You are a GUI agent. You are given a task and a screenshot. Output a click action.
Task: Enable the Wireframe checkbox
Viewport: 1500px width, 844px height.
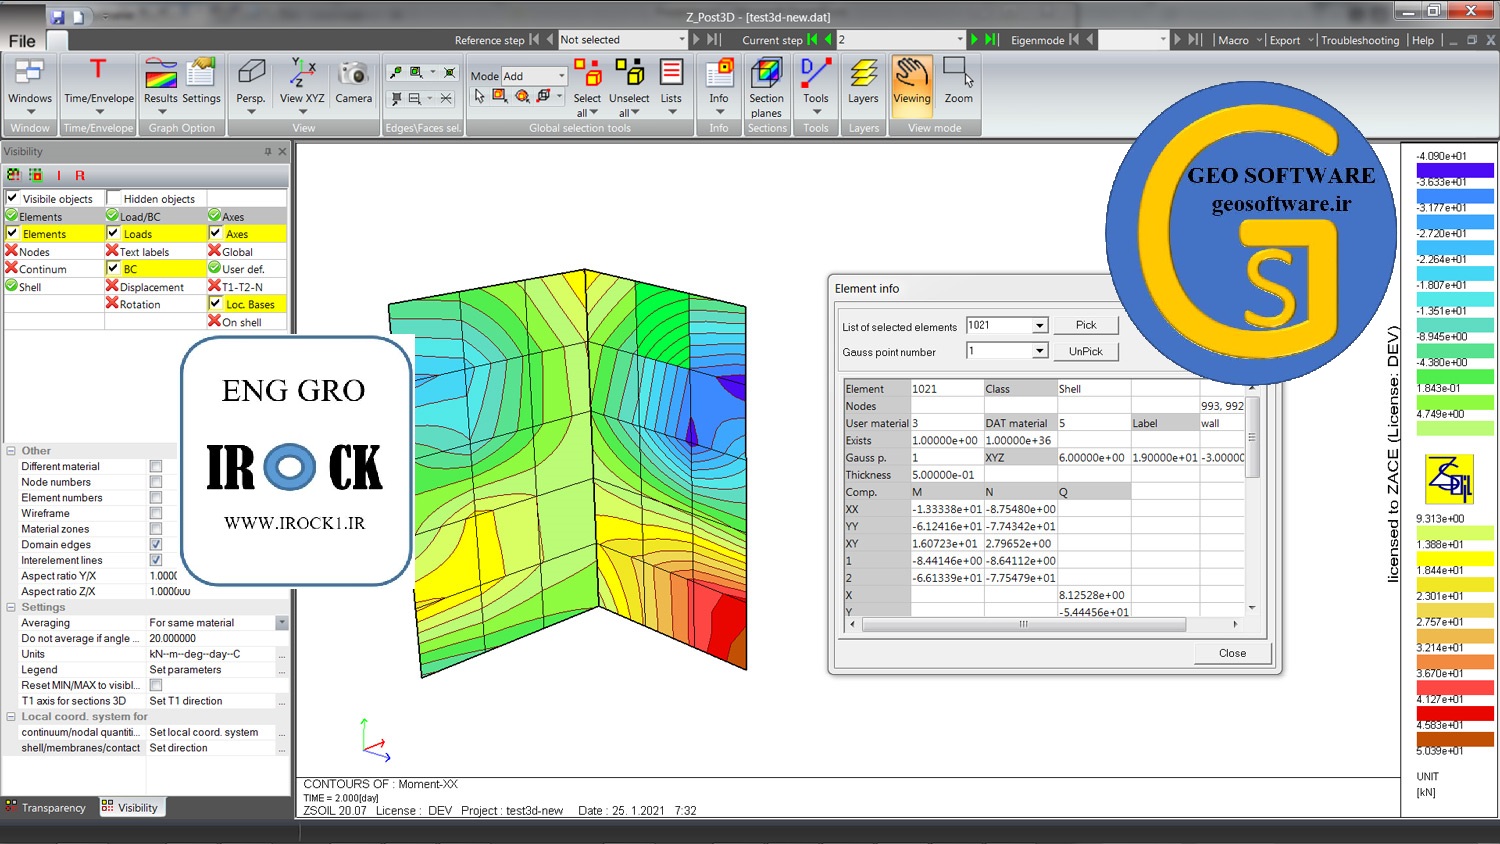pyautogui.click(x=156, y=513)
